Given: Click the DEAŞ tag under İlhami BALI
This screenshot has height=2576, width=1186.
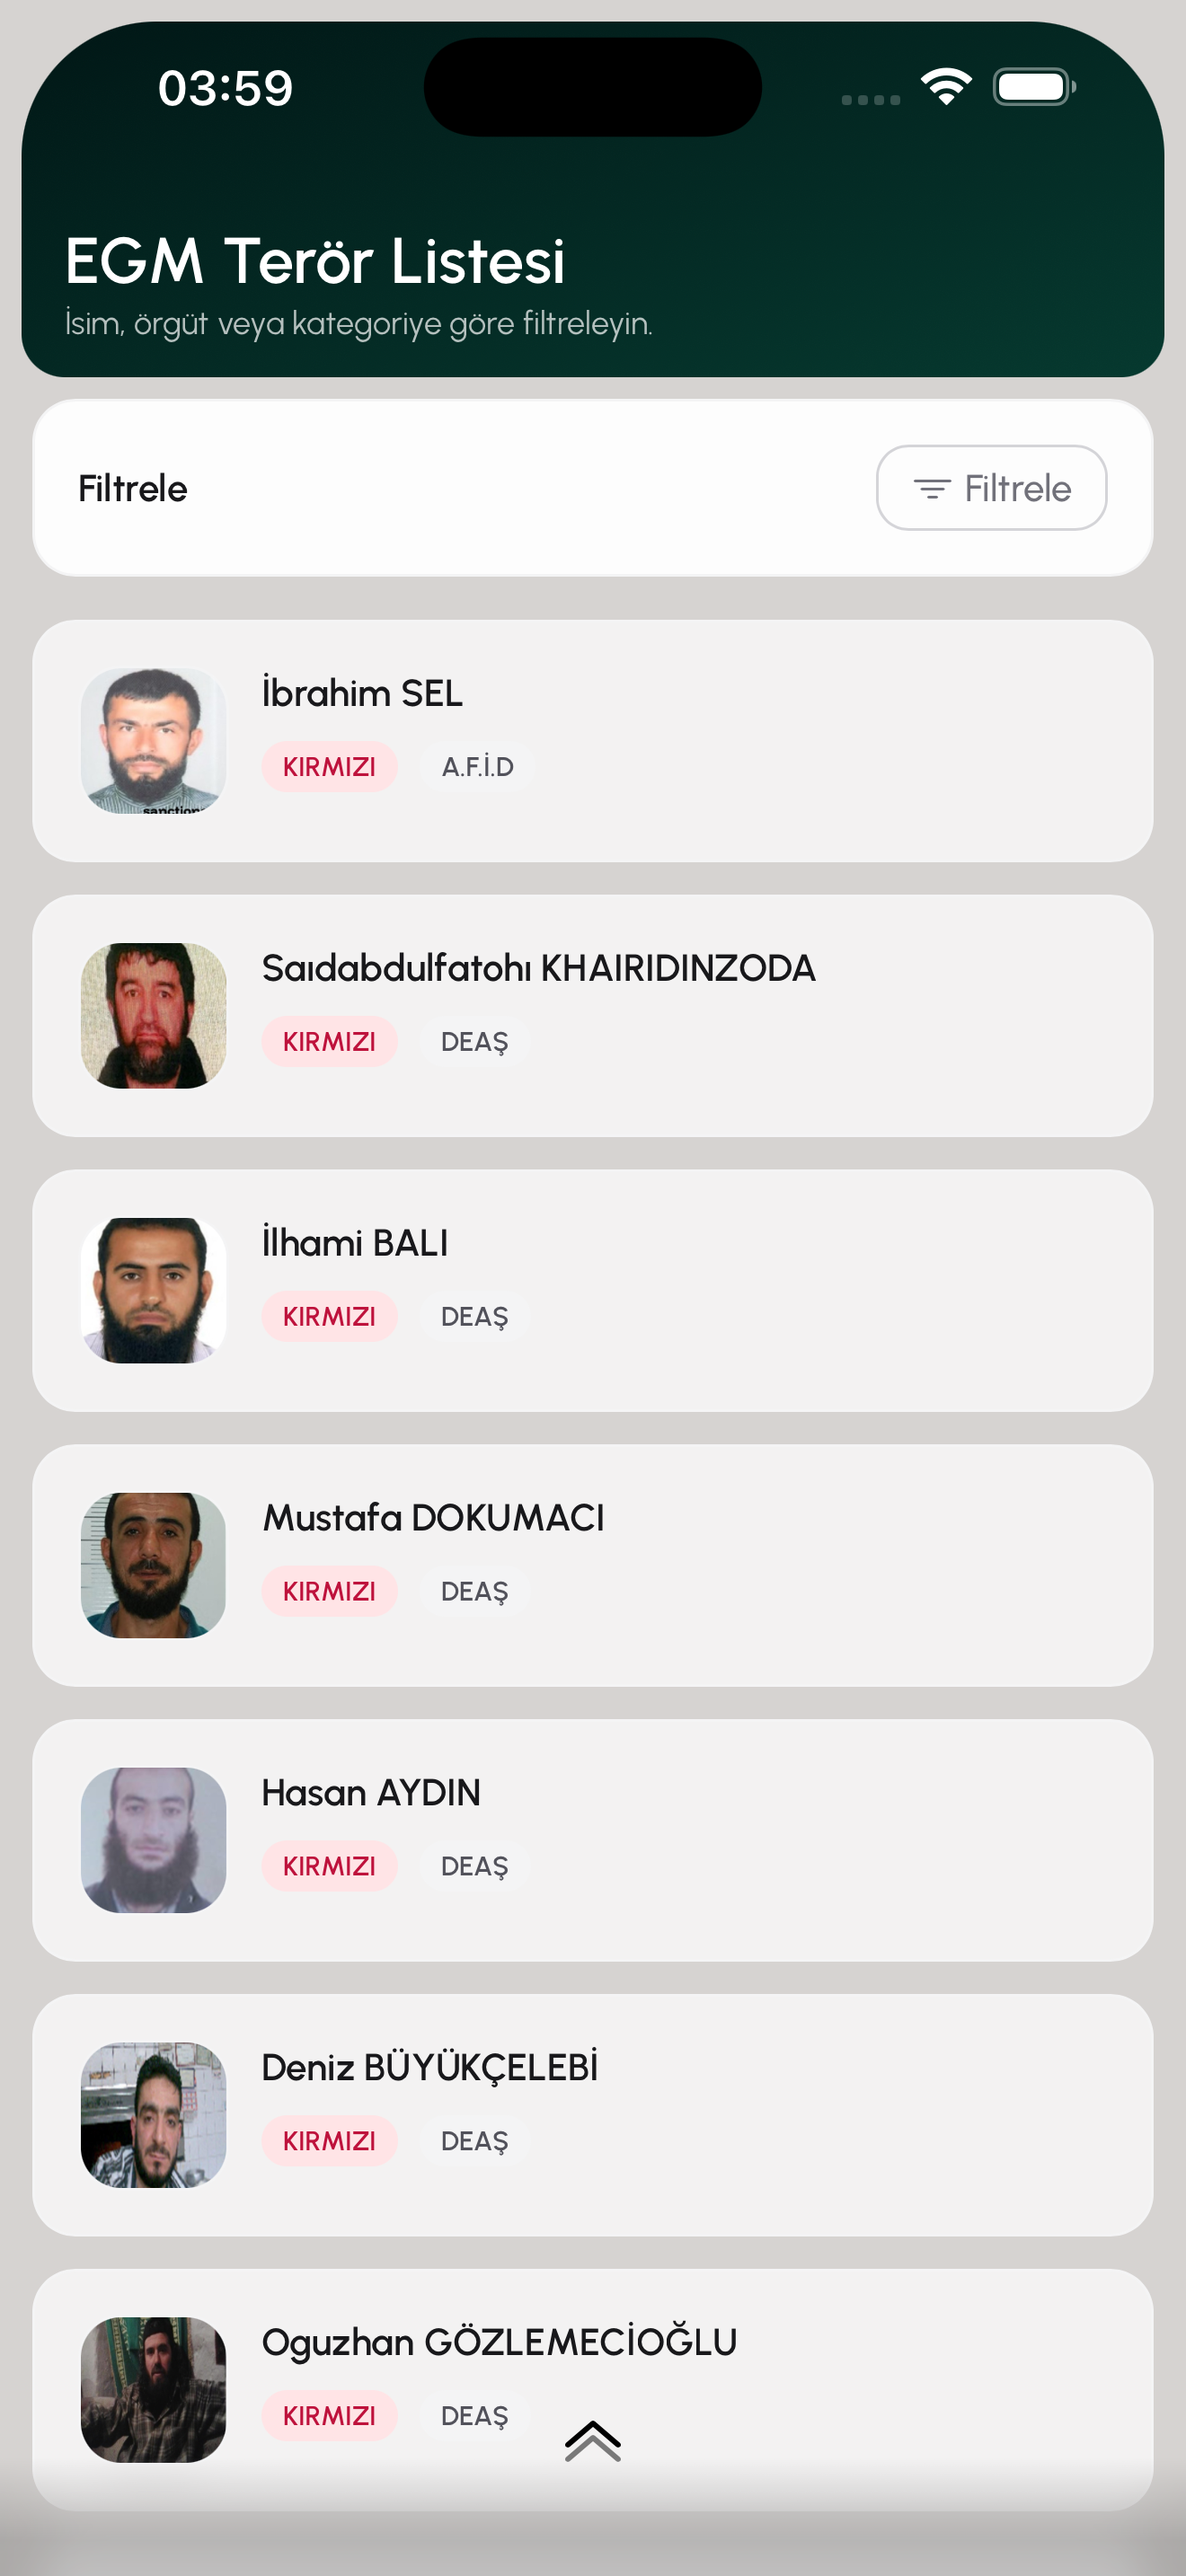Looking at the screenshot, I should pos(474,1316).
